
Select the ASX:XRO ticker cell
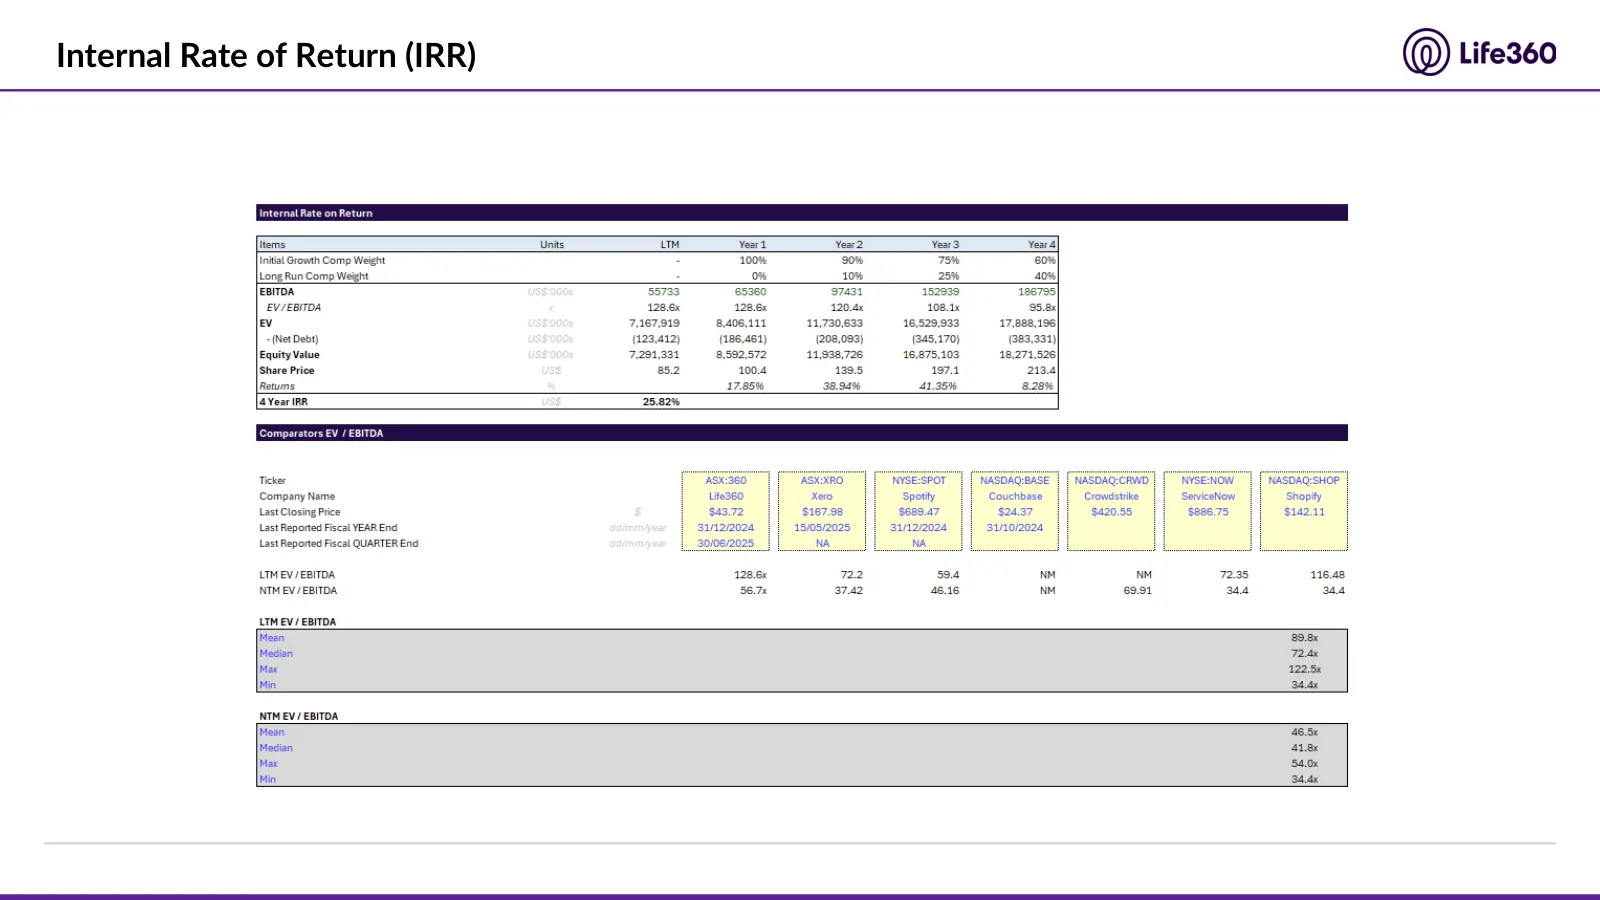[822, 481]
